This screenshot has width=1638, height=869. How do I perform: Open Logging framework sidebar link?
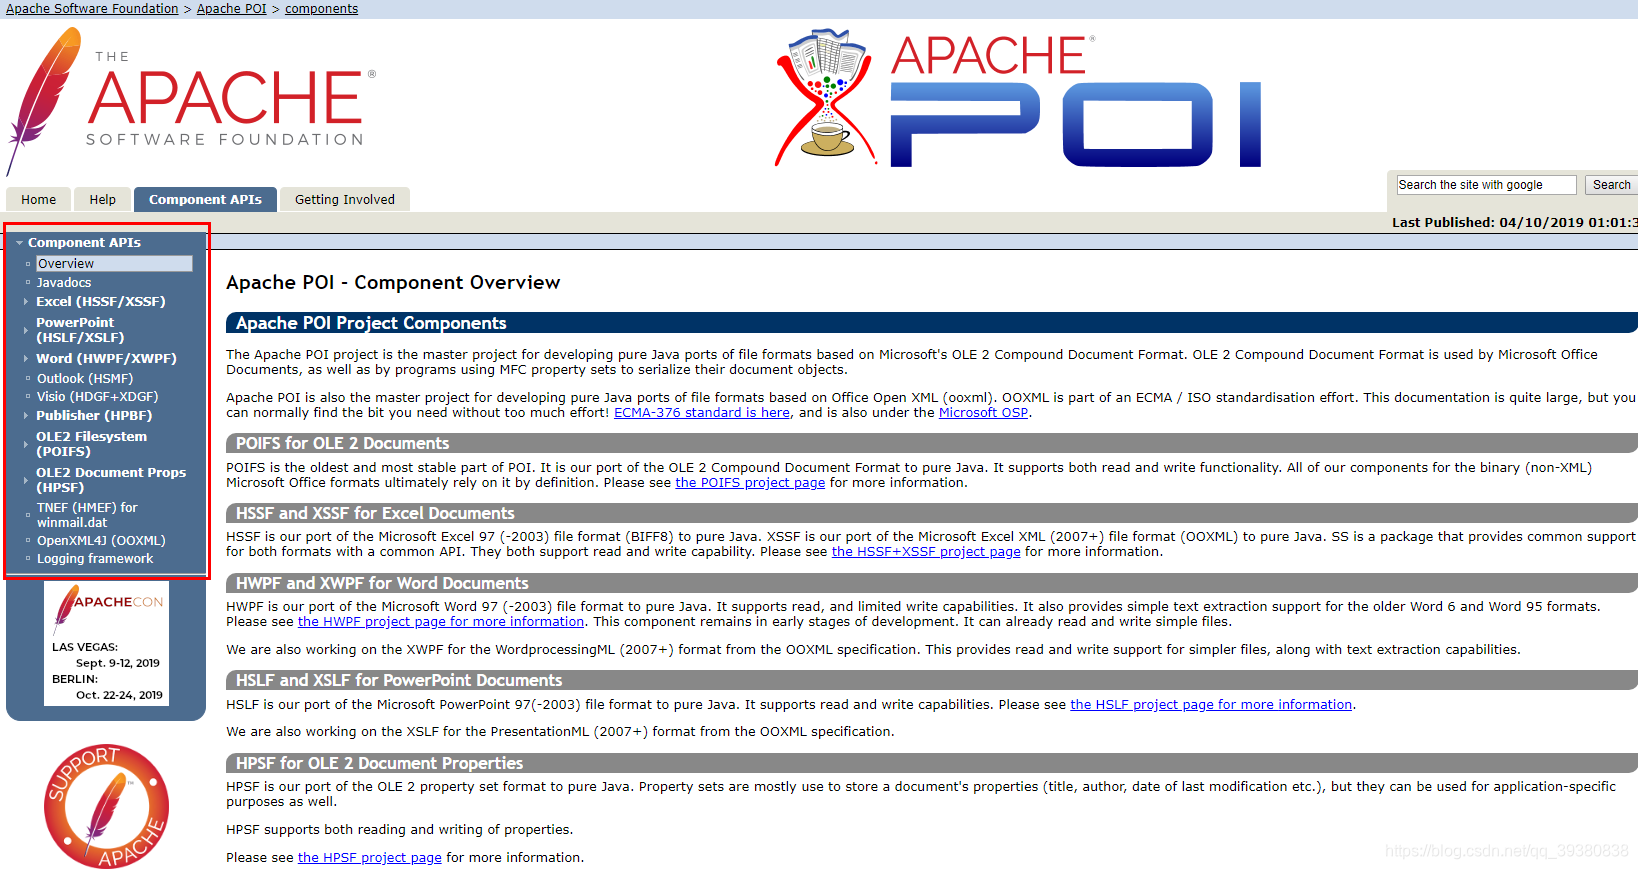[95, 559]
